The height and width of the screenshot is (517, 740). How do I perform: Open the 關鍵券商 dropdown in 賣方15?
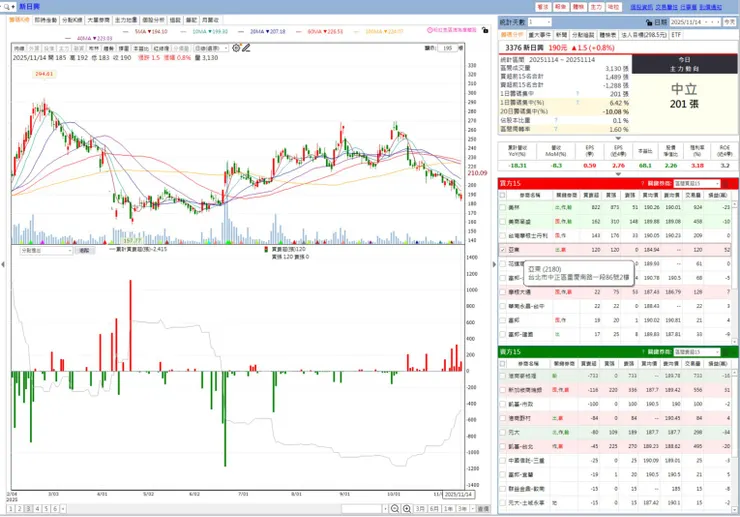click(697, 352)
